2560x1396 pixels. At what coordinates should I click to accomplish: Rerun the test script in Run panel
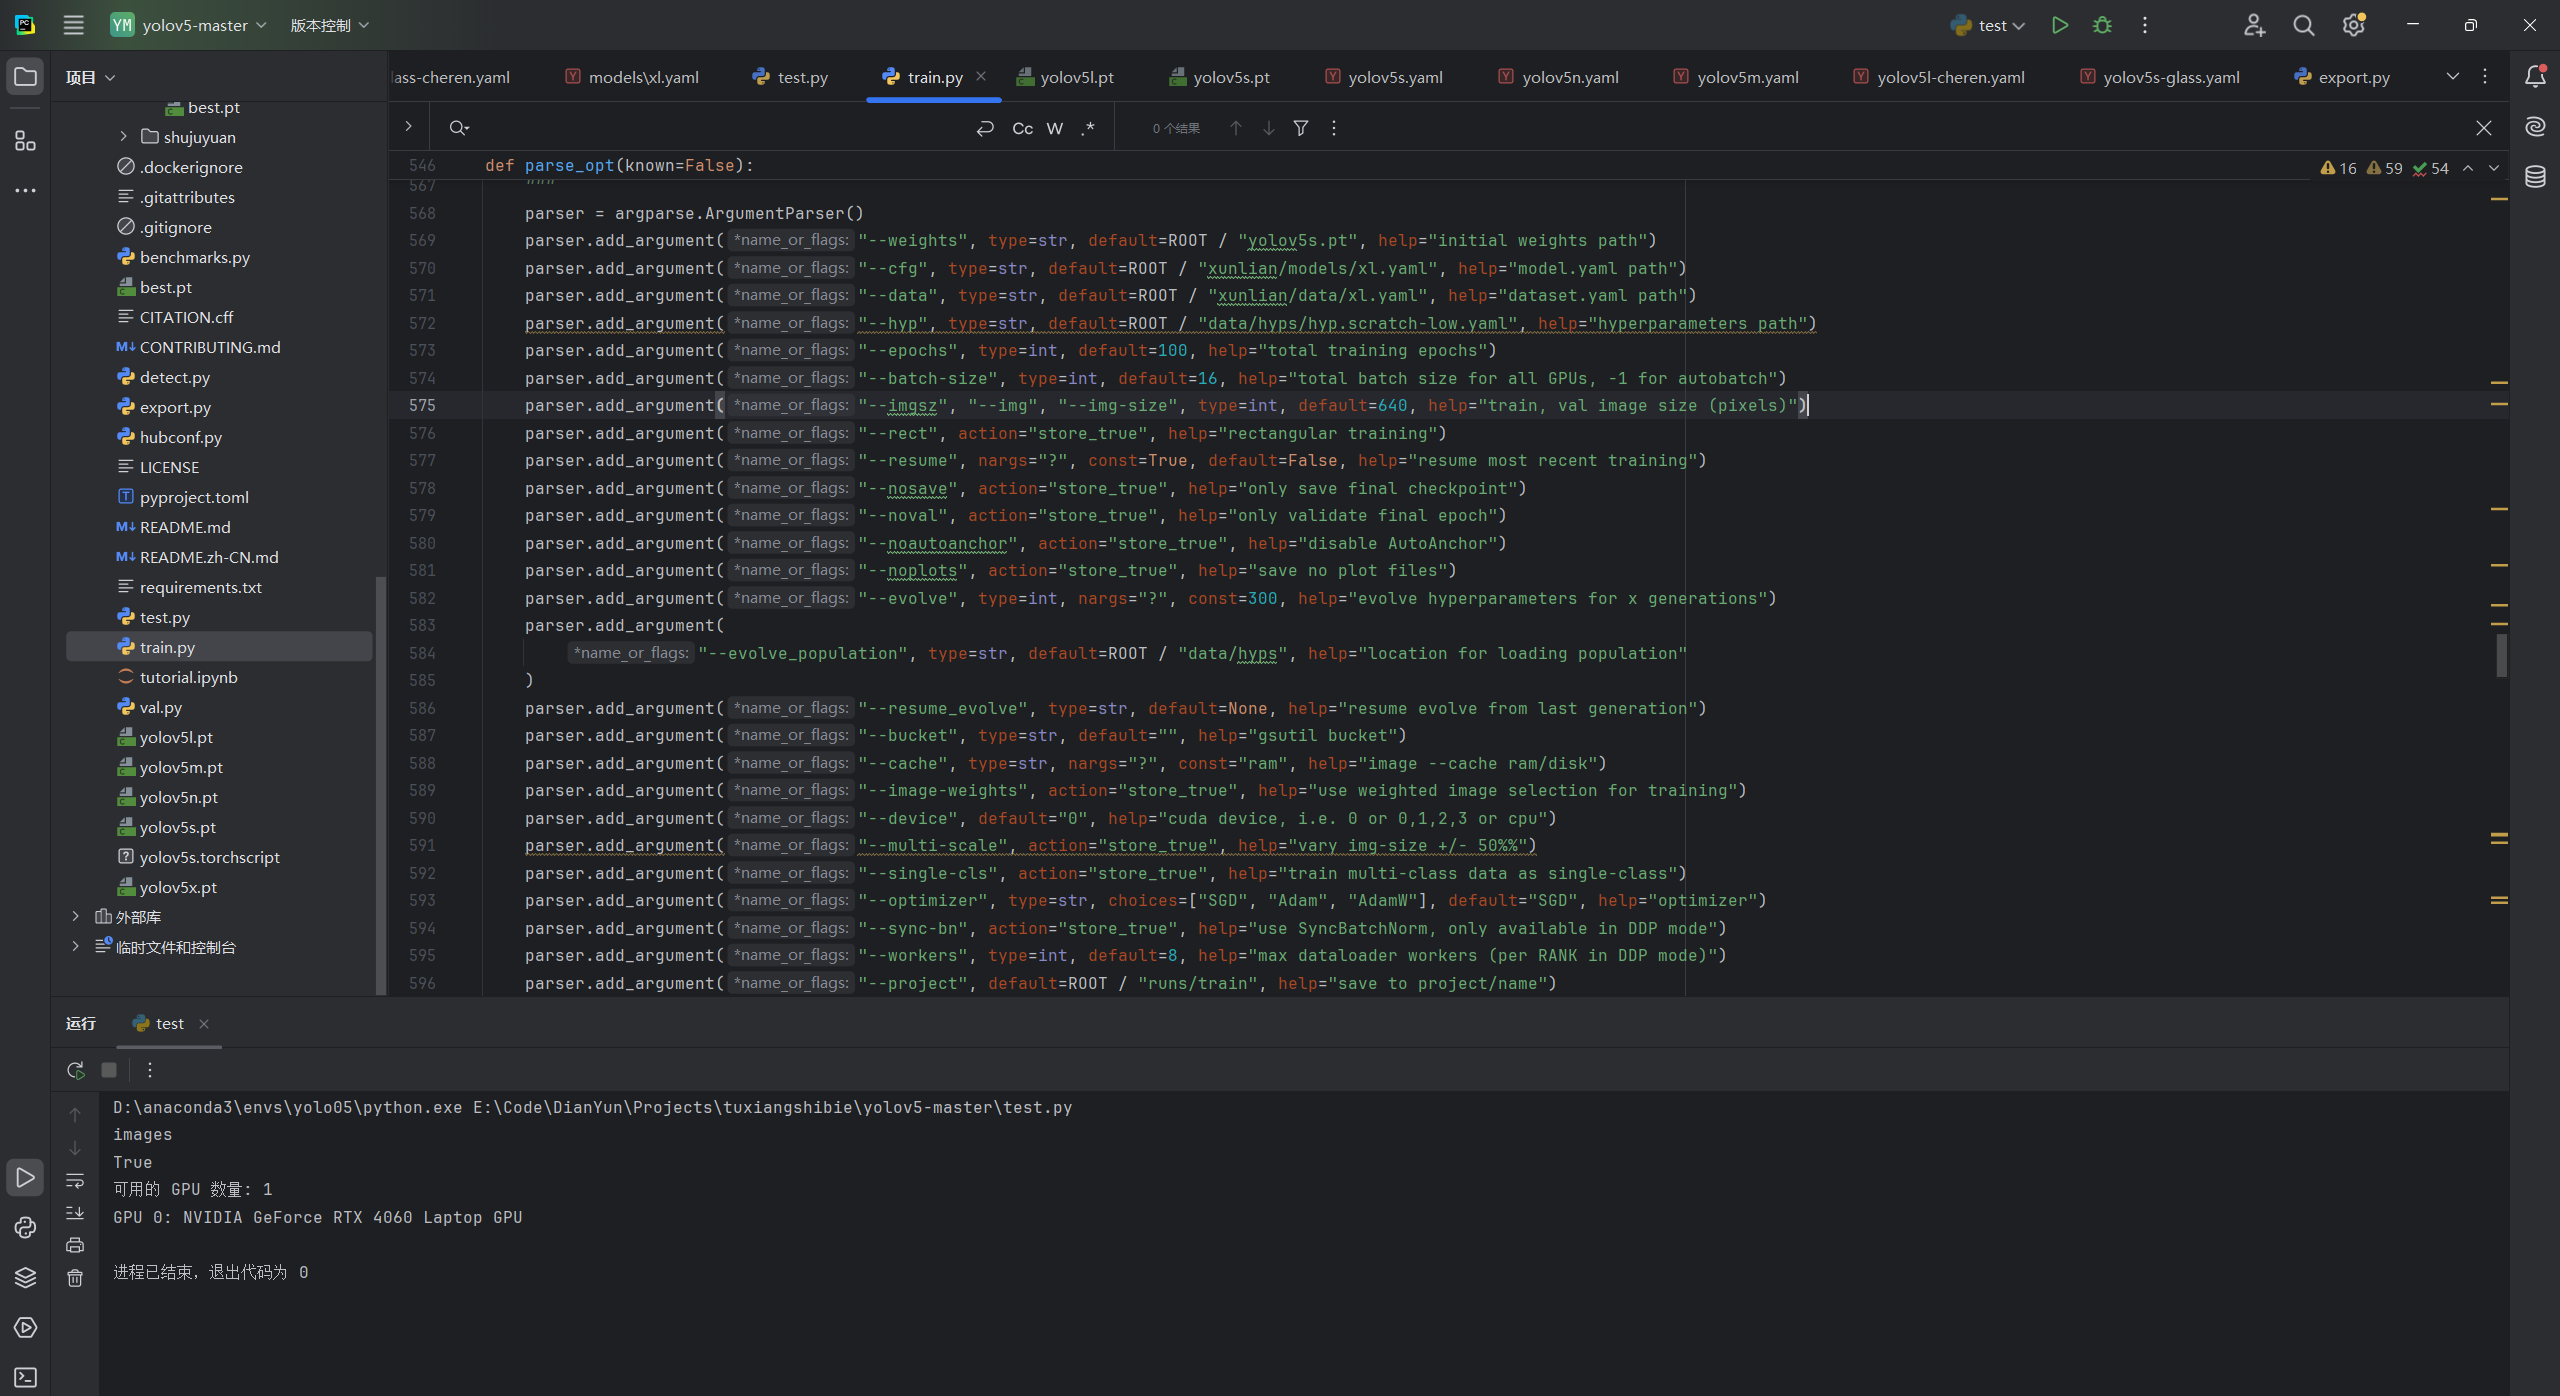75,1069
